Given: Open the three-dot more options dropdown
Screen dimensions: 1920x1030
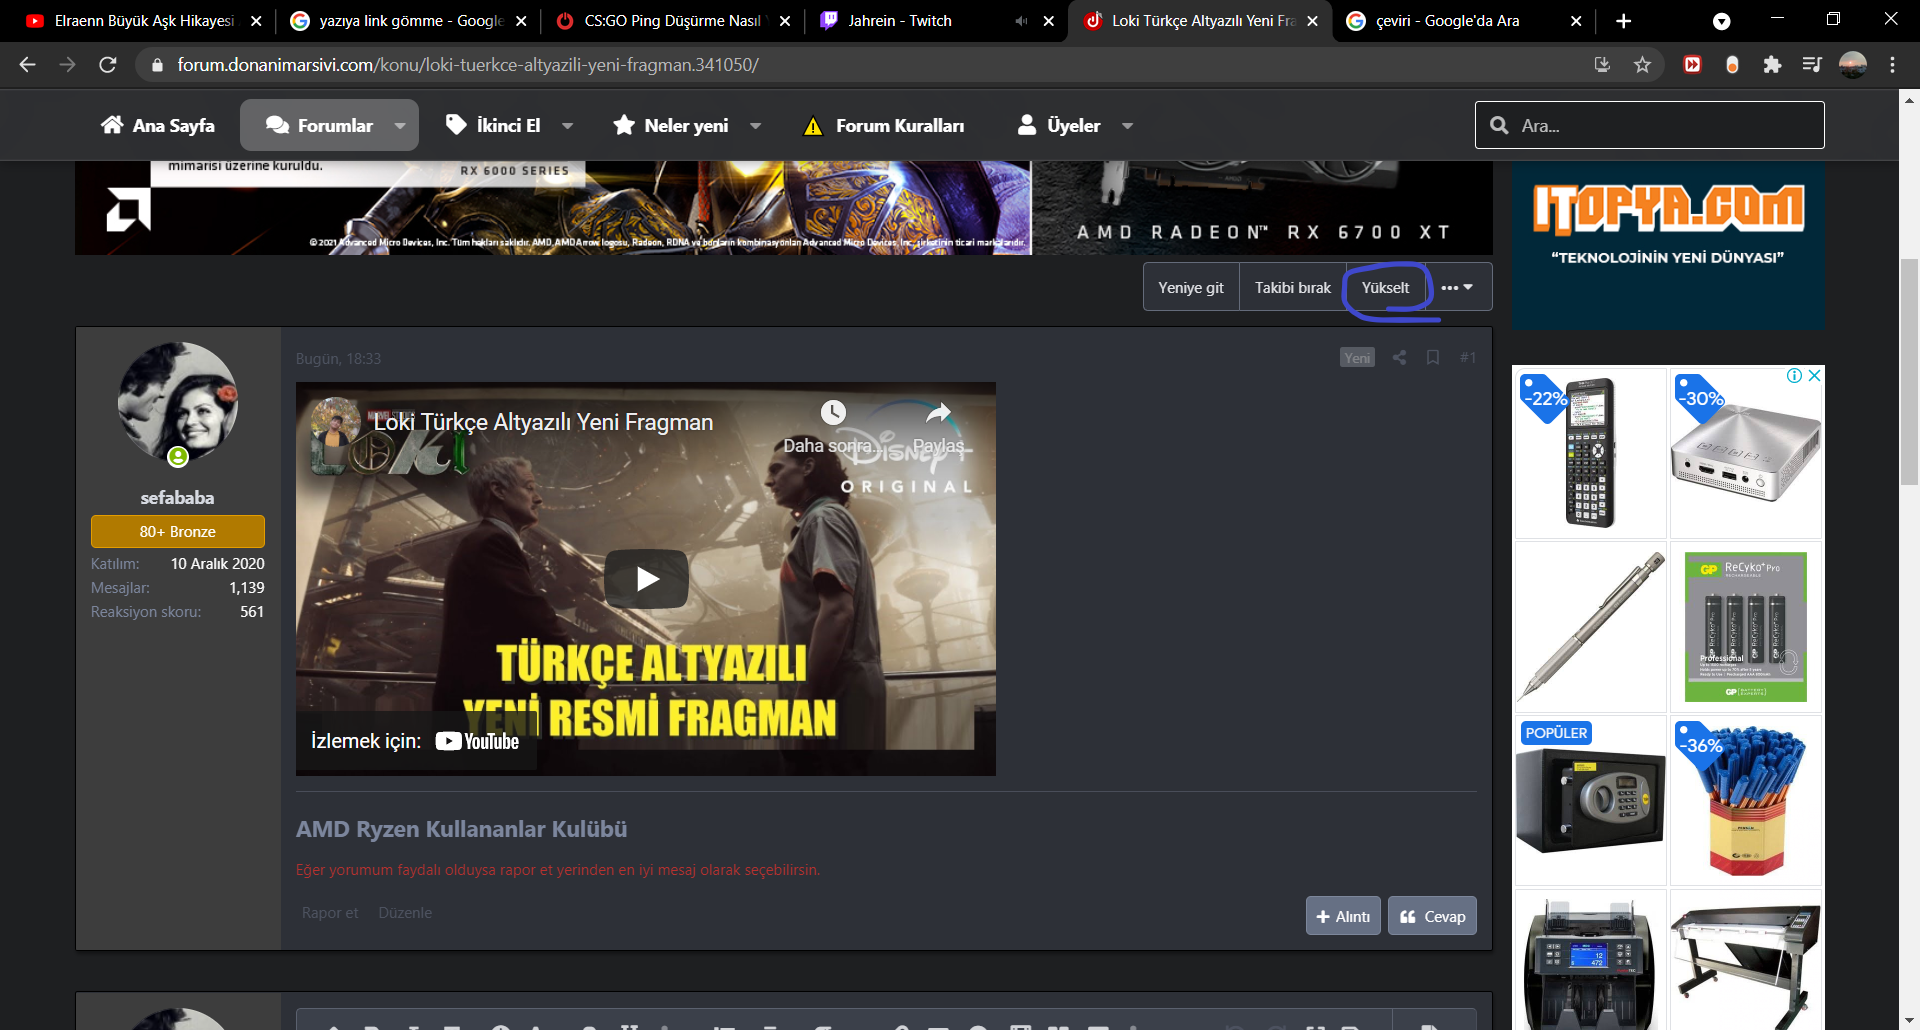Looking at the screenshot, I should point(1457,288).
